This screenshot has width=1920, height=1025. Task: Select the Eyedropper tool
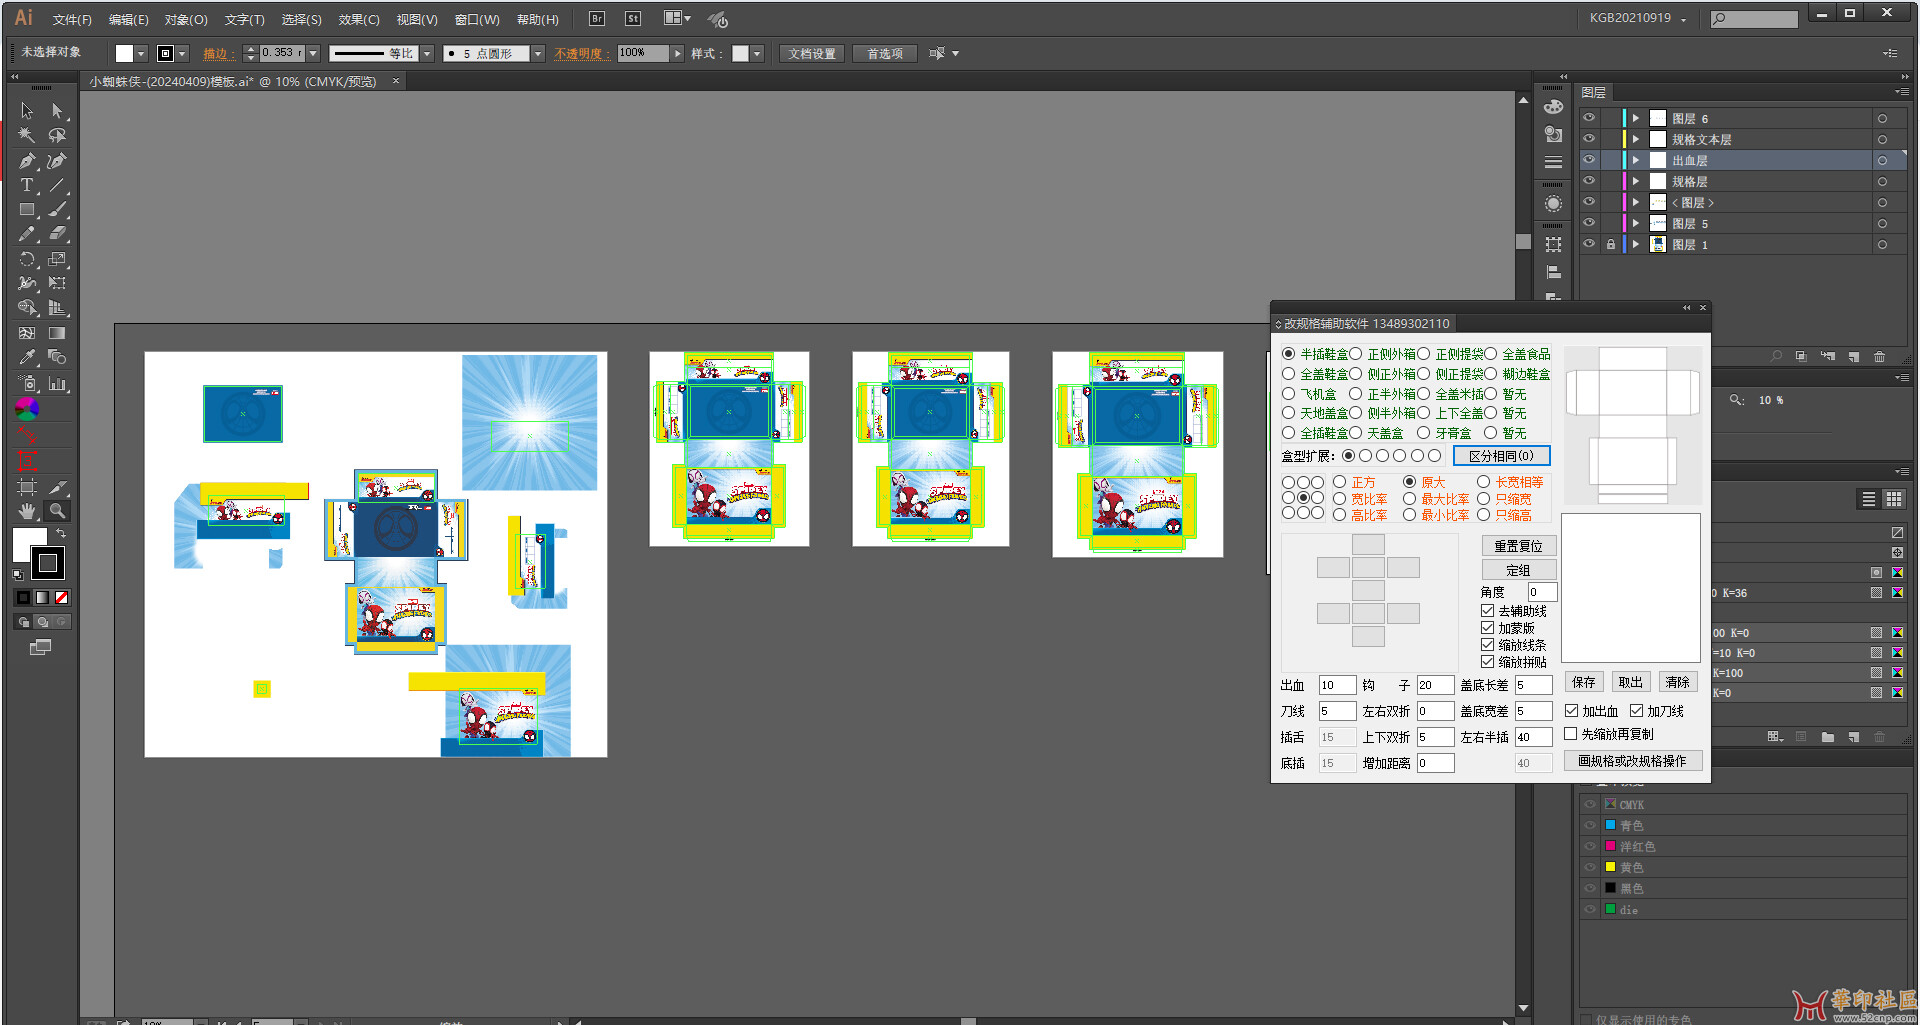27,357
